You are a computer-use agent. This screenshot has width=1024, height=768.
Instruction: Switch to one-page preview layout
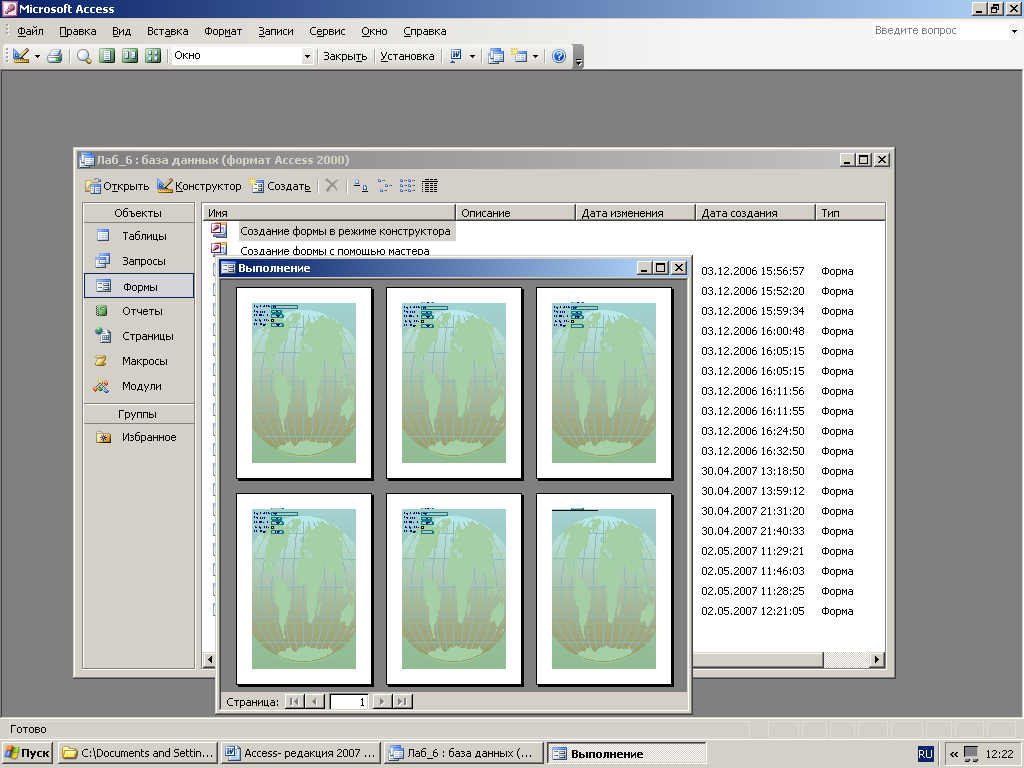pyautogui.click(x=107, y=56)
